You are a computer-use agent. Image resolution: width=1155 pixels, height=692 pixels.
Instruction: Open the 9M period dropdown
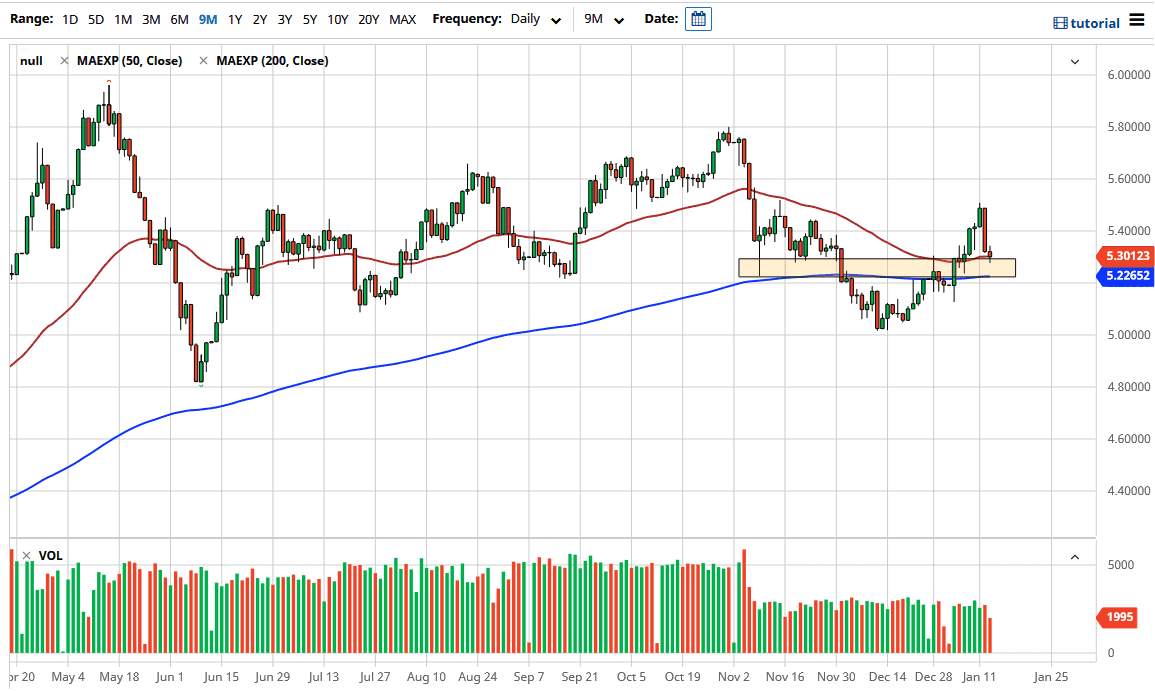click(x=600, y=18)
